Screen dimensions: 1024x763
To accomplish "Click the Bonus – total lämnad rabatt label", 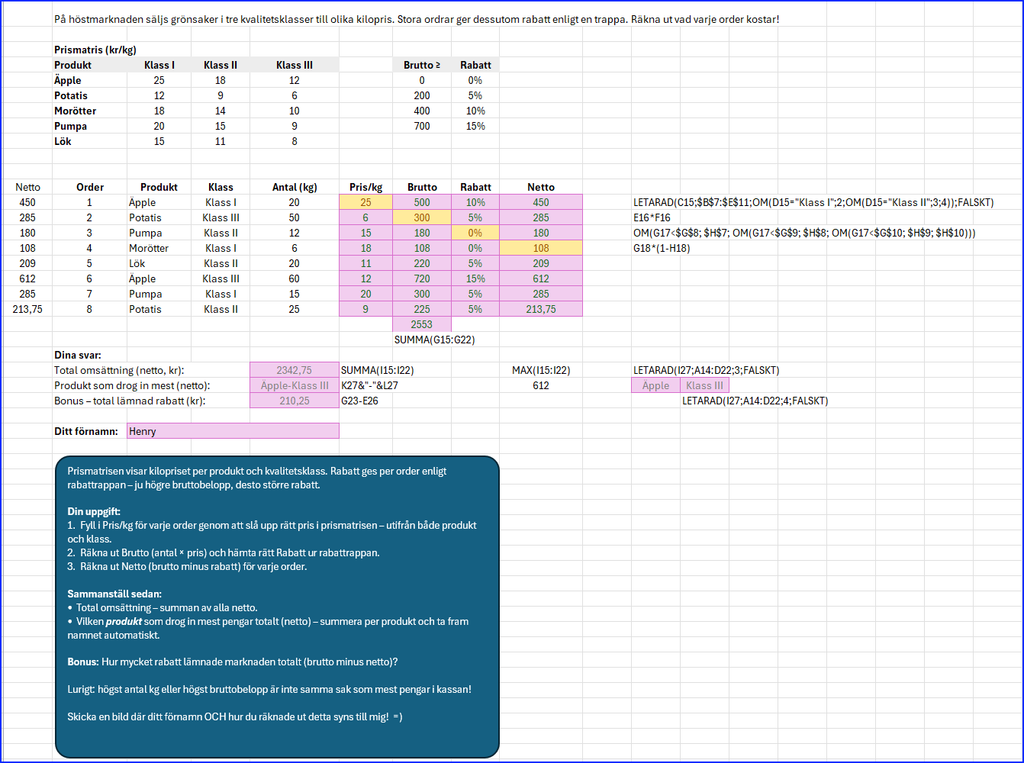I will pyautogui.click(x=130, y=400).
